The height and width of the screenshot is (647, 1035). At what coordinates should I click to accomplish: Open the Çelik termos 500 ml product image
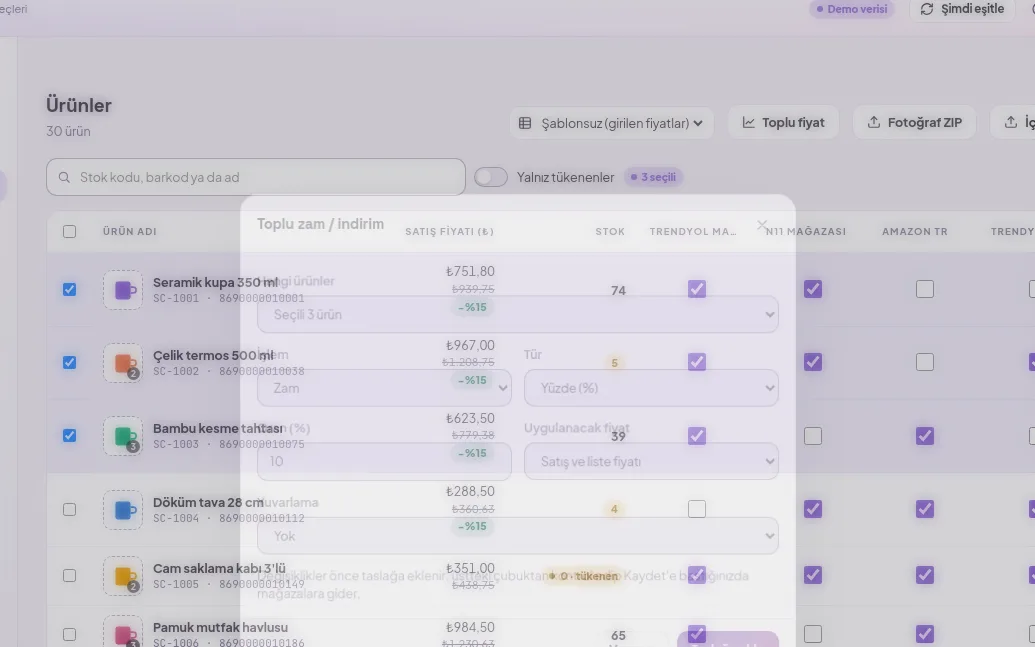(x=123, y=362)
